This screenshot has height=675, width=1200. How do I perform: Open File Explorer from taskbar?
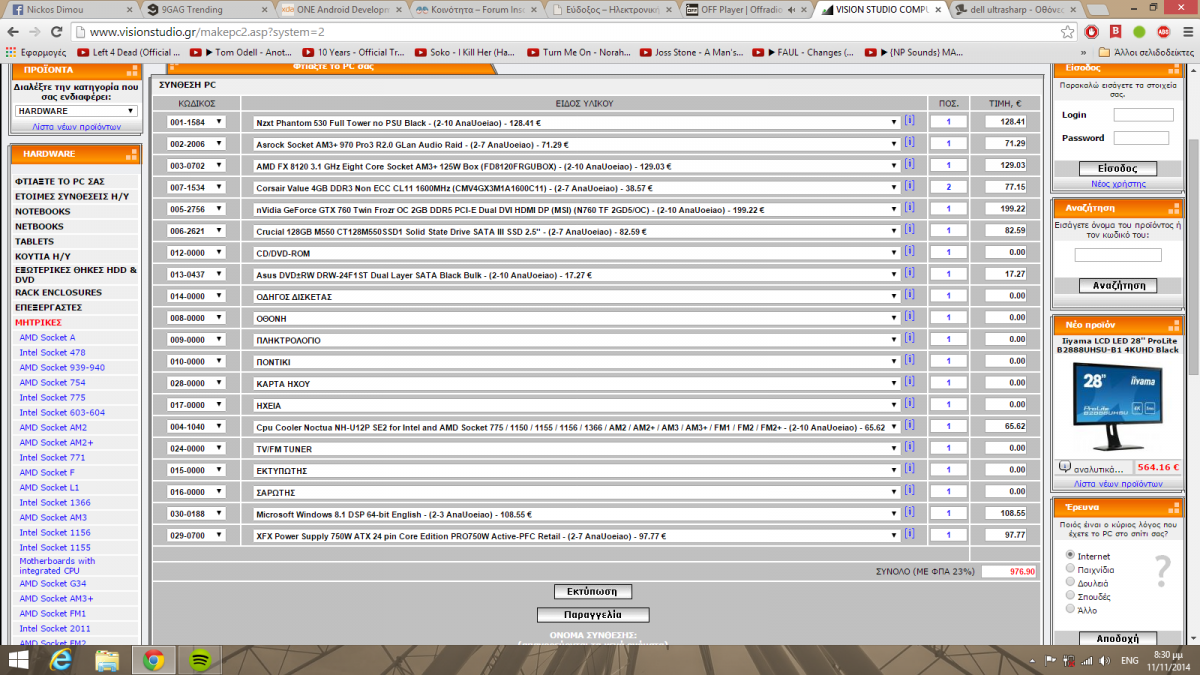107,660
